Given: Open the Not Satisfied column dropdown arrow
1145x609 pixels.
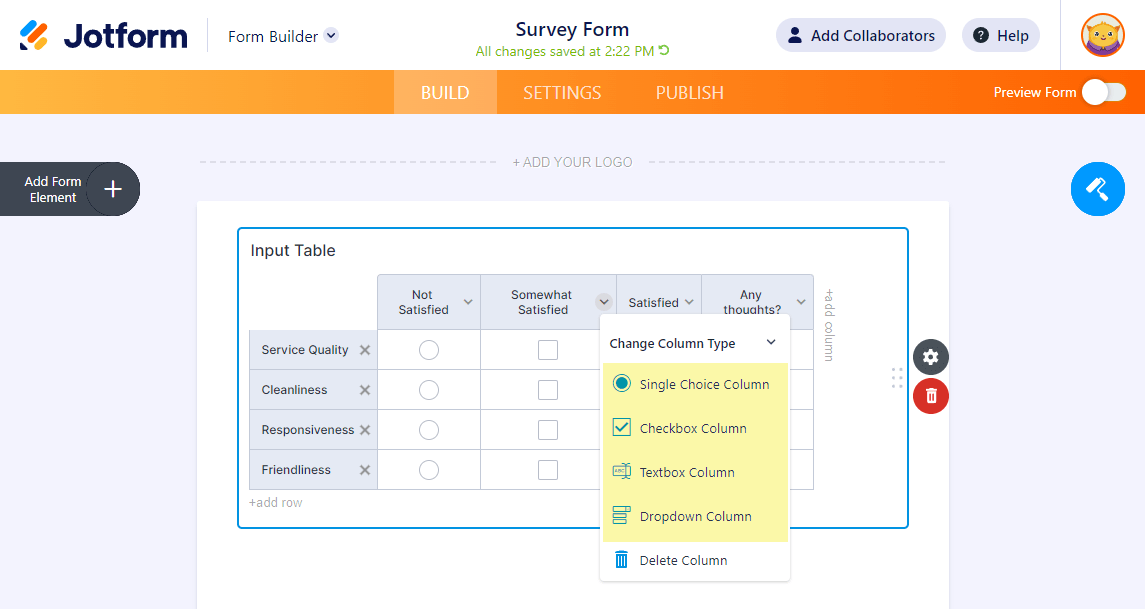Looking at the screenshot, I should (x=468, y=302).
